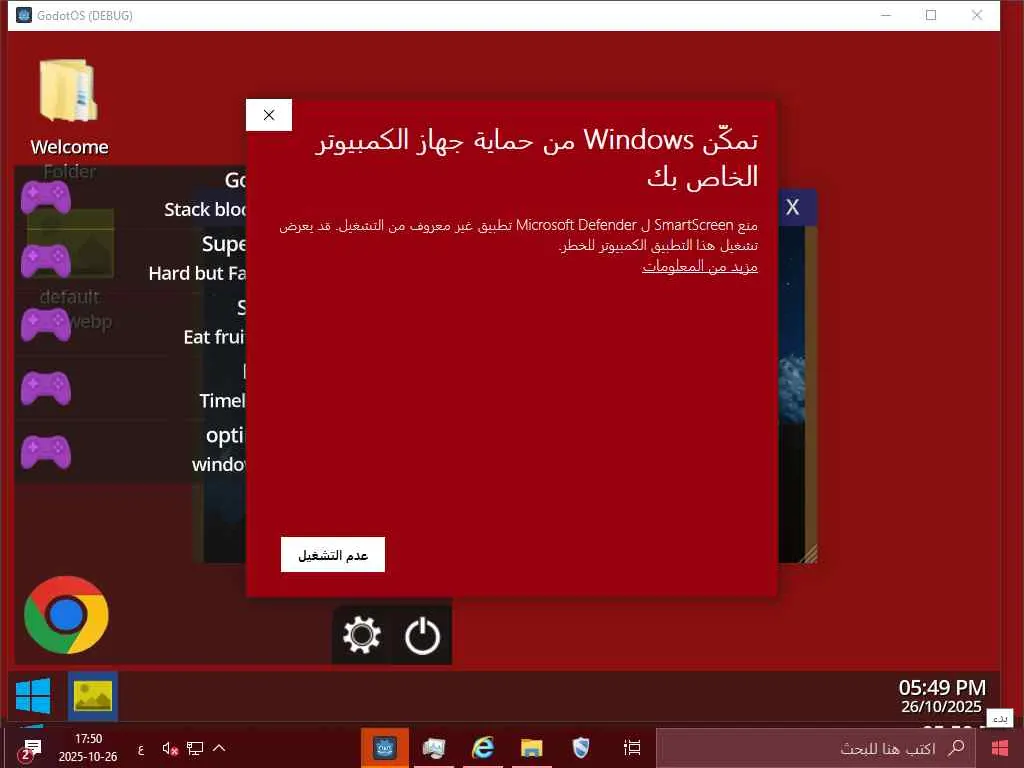Viewport: 1024px width, 768px height.
Task: Open settings with the gear icon
Action: tap(362, 635)
